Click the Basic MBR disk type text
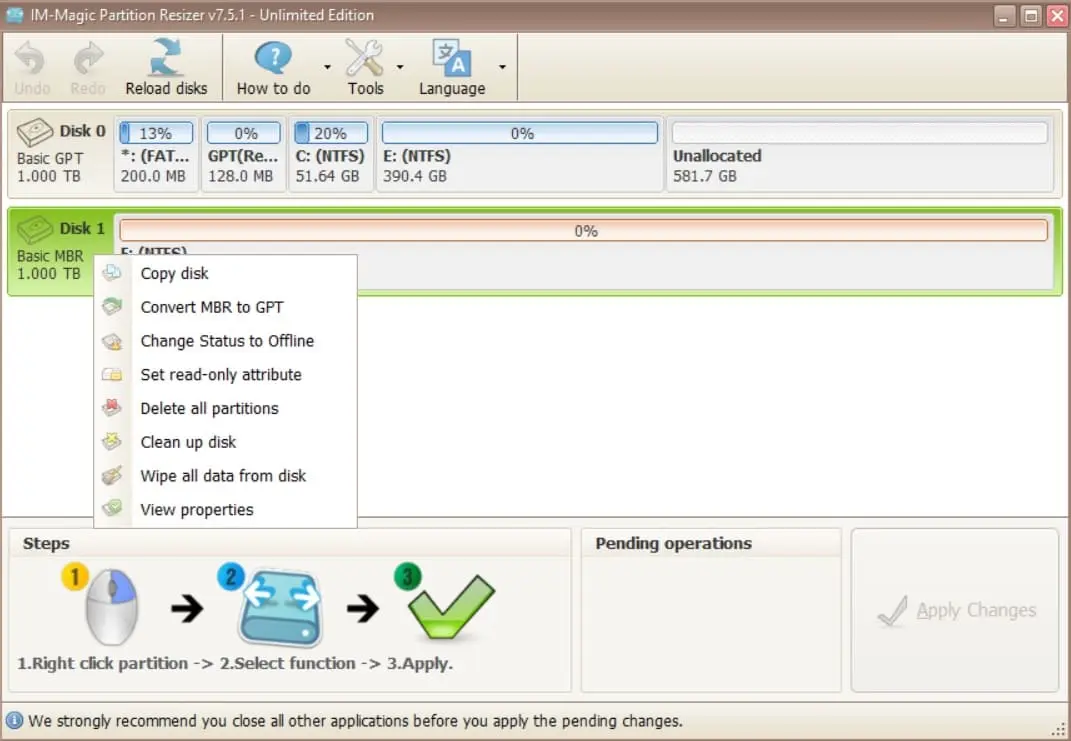Screen dimensions: 1071x741 tap(50, 256)
